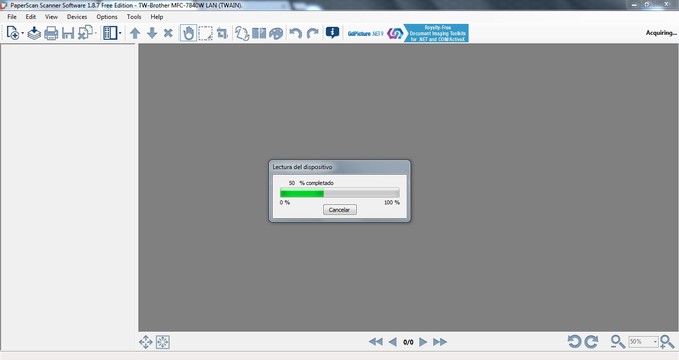679x360 pixels.
Task: Move page up with up arrow
Action: point(135,33)
